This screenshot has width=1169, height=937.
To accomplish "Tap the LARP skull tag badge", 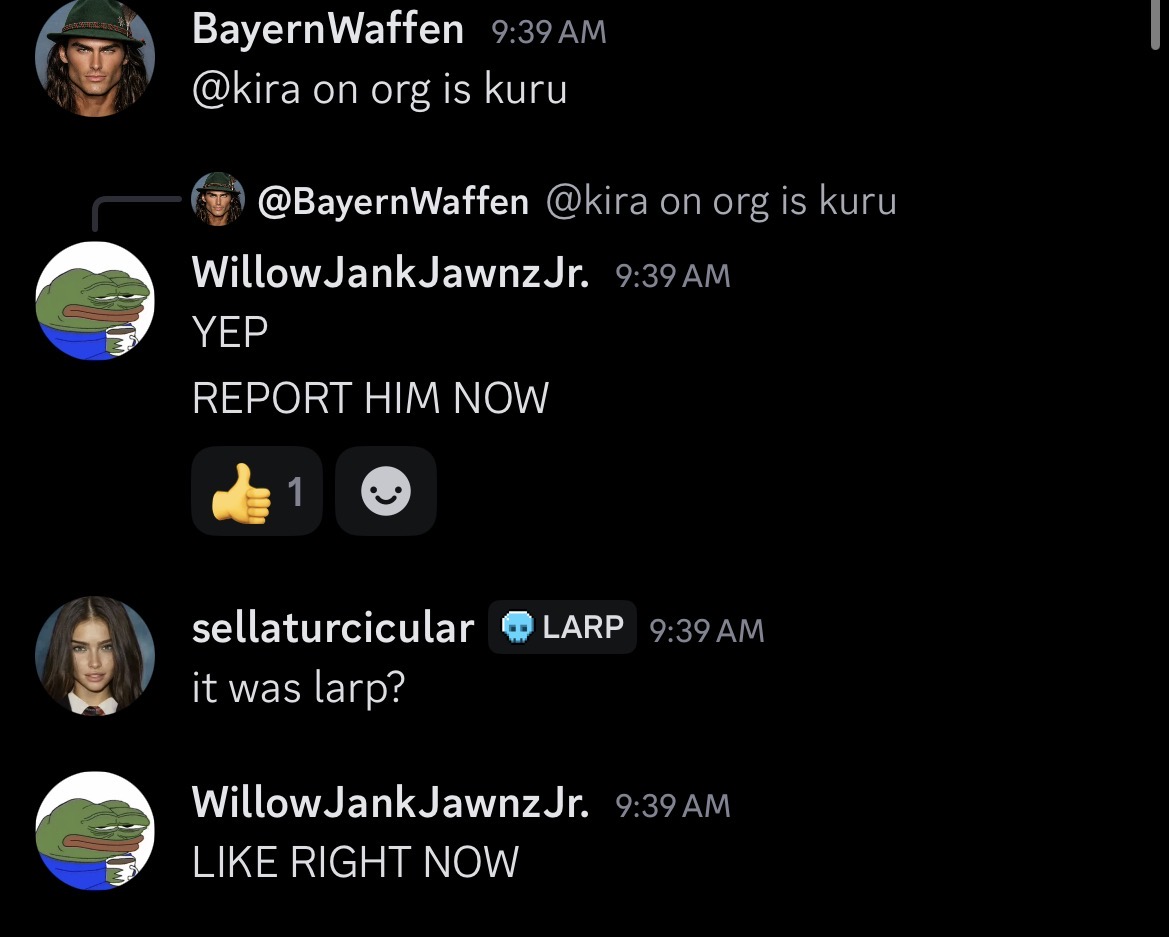I will (x=562, y=627).
